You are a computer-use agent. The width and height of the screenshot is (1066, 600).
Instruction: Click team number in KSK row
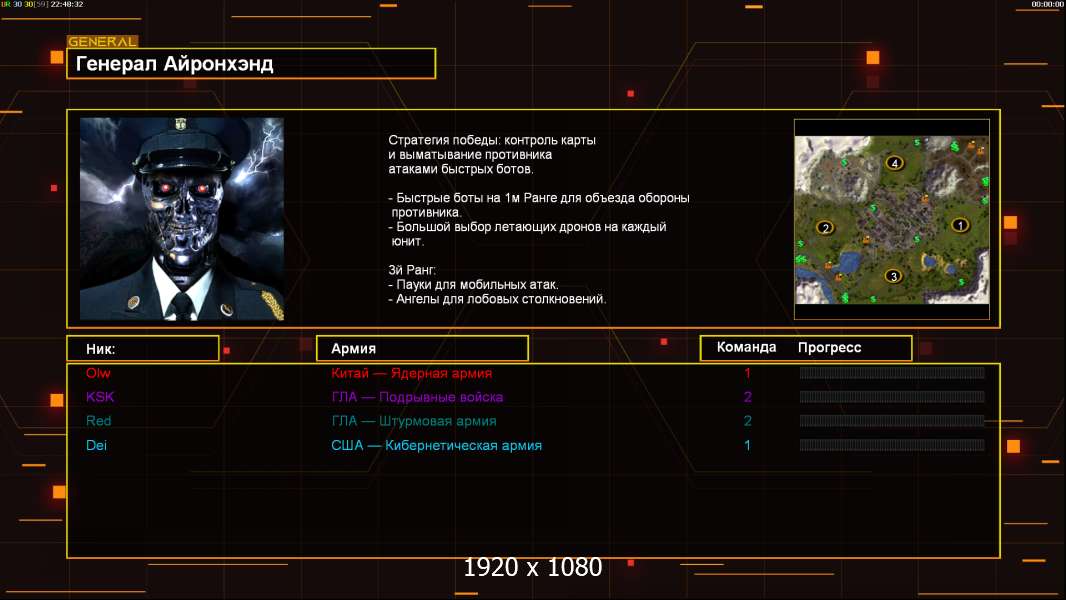747,397
